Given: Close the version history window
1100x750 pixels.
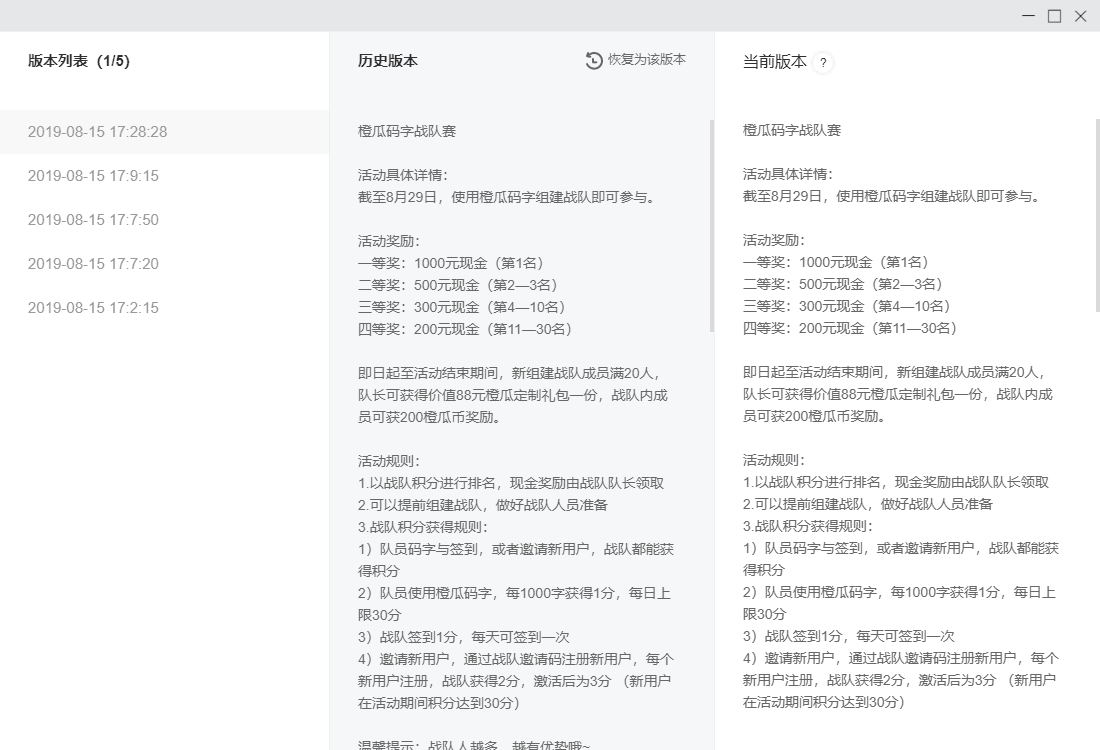Looking at the screenshot, I should 1078,16.
